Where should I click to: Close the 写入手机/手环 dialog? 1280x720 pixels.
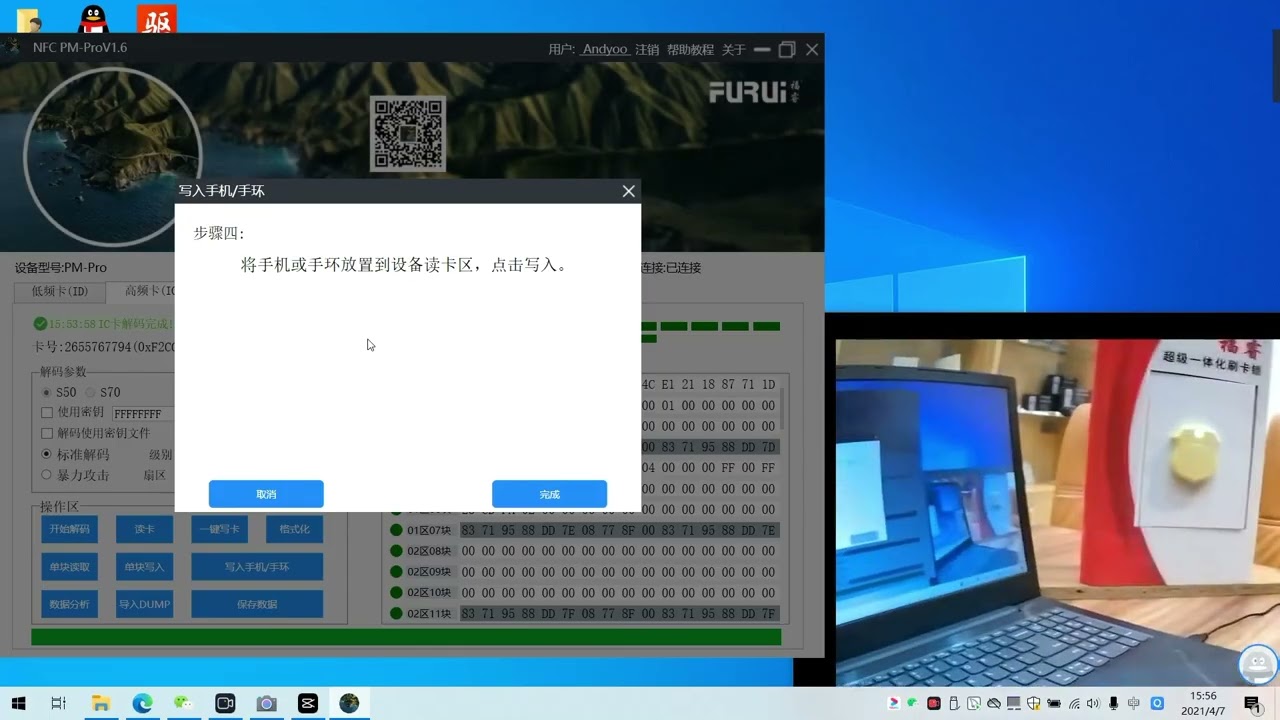pos(628,191)
